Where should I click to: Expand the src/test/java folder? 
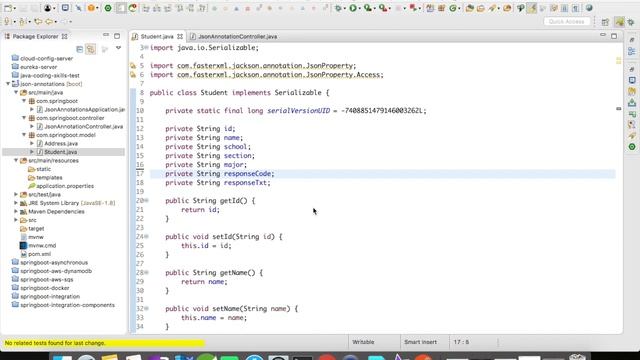(16, 194)
